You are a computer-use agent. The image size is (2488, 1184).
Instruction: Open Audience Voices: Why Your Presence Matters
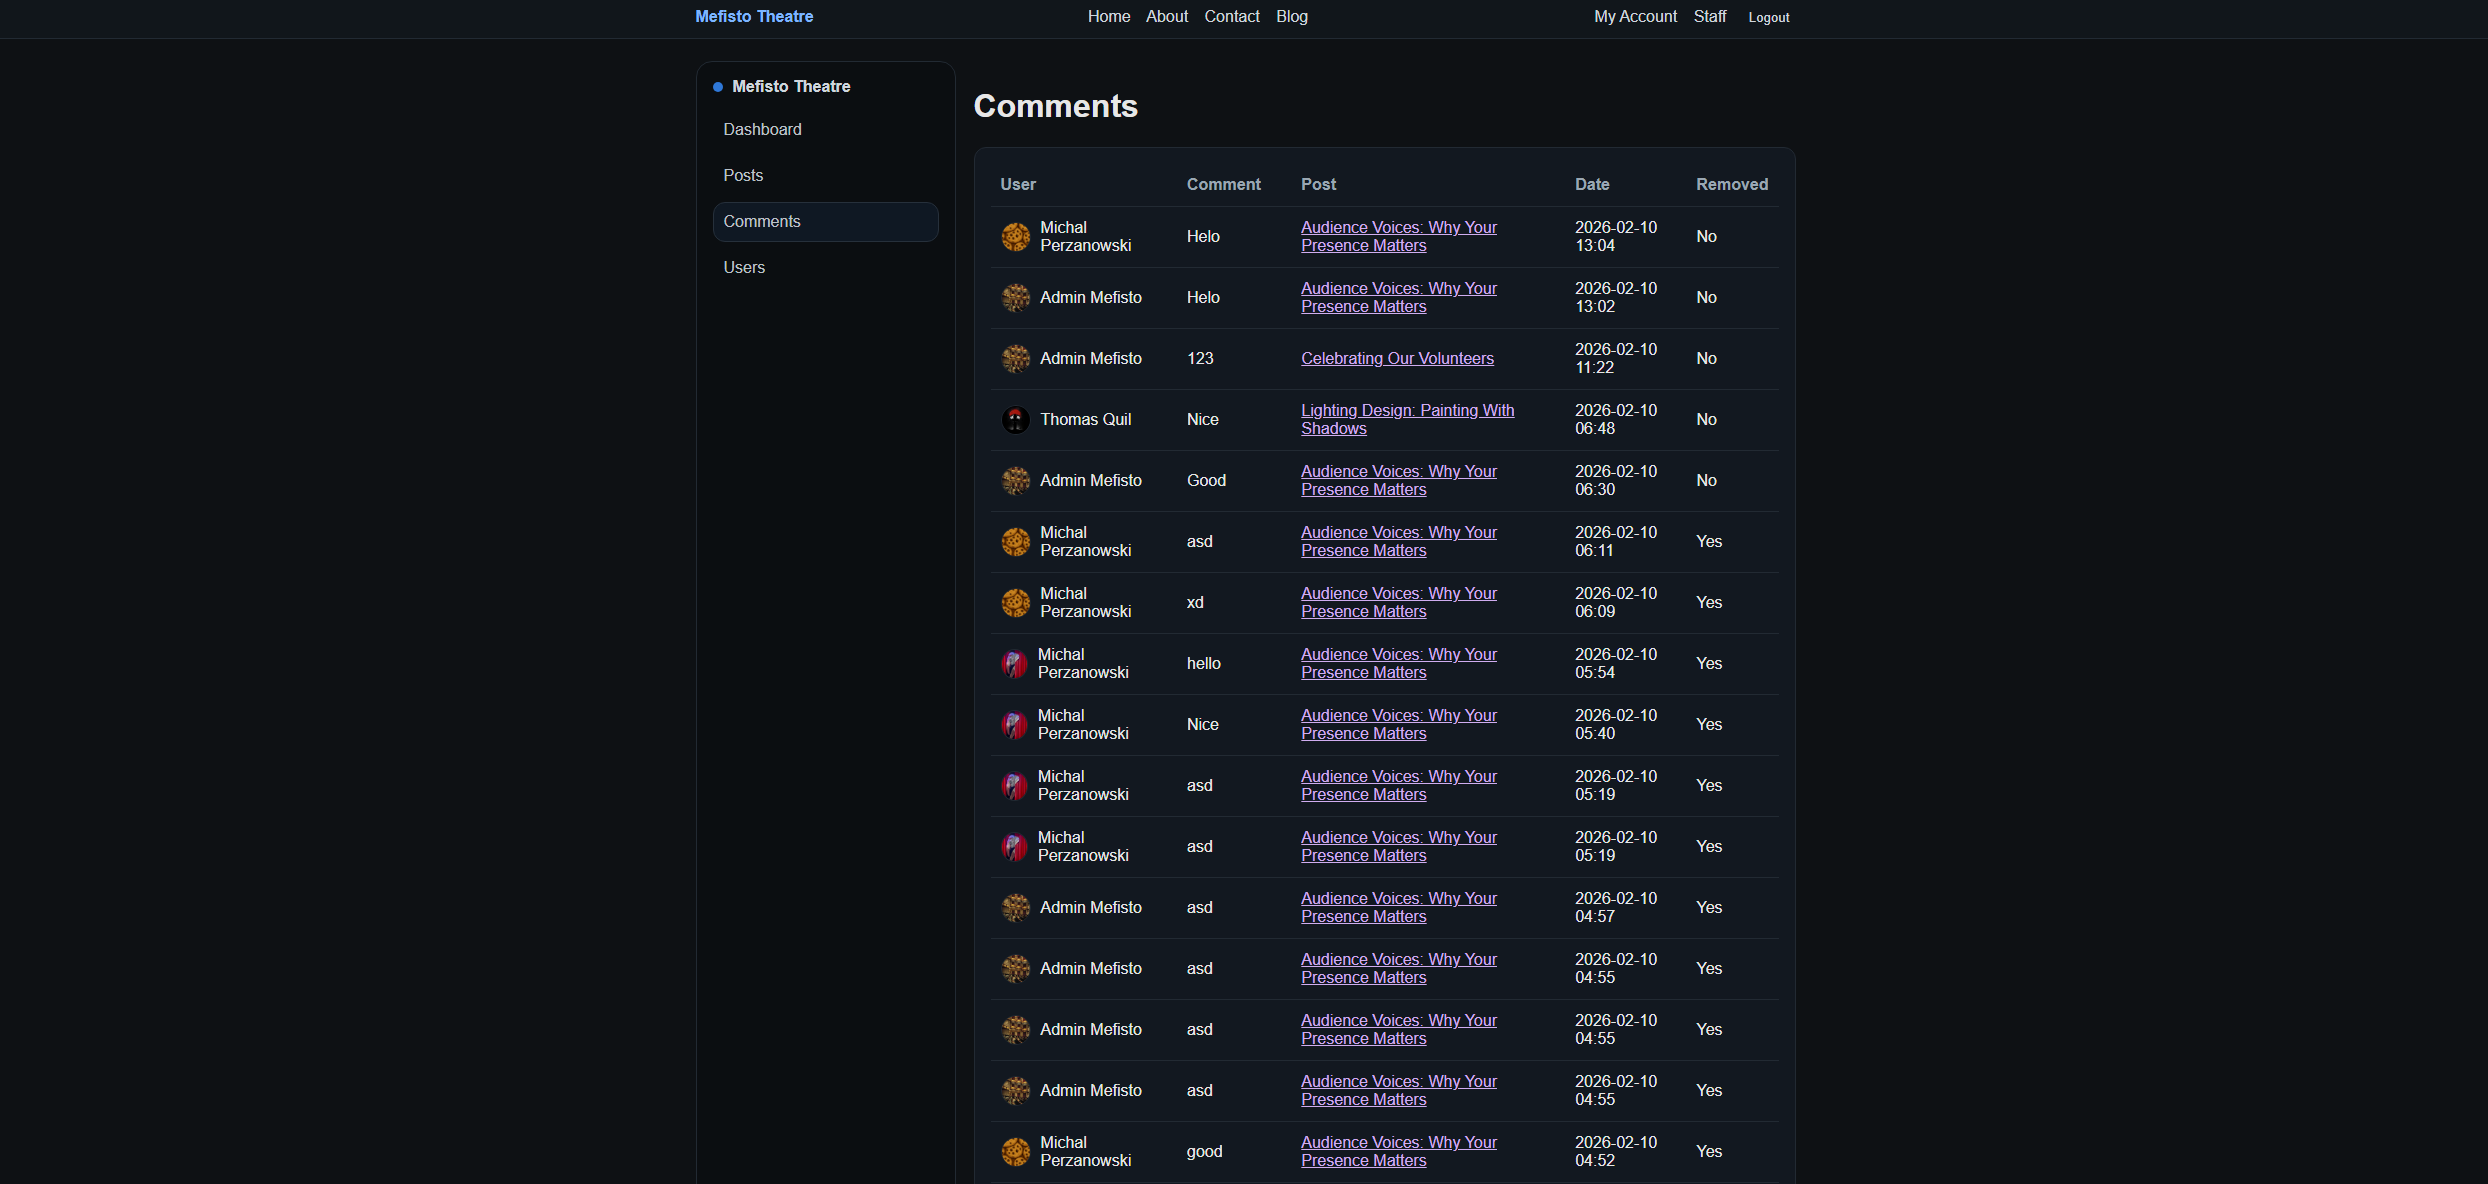[1398, 237]
